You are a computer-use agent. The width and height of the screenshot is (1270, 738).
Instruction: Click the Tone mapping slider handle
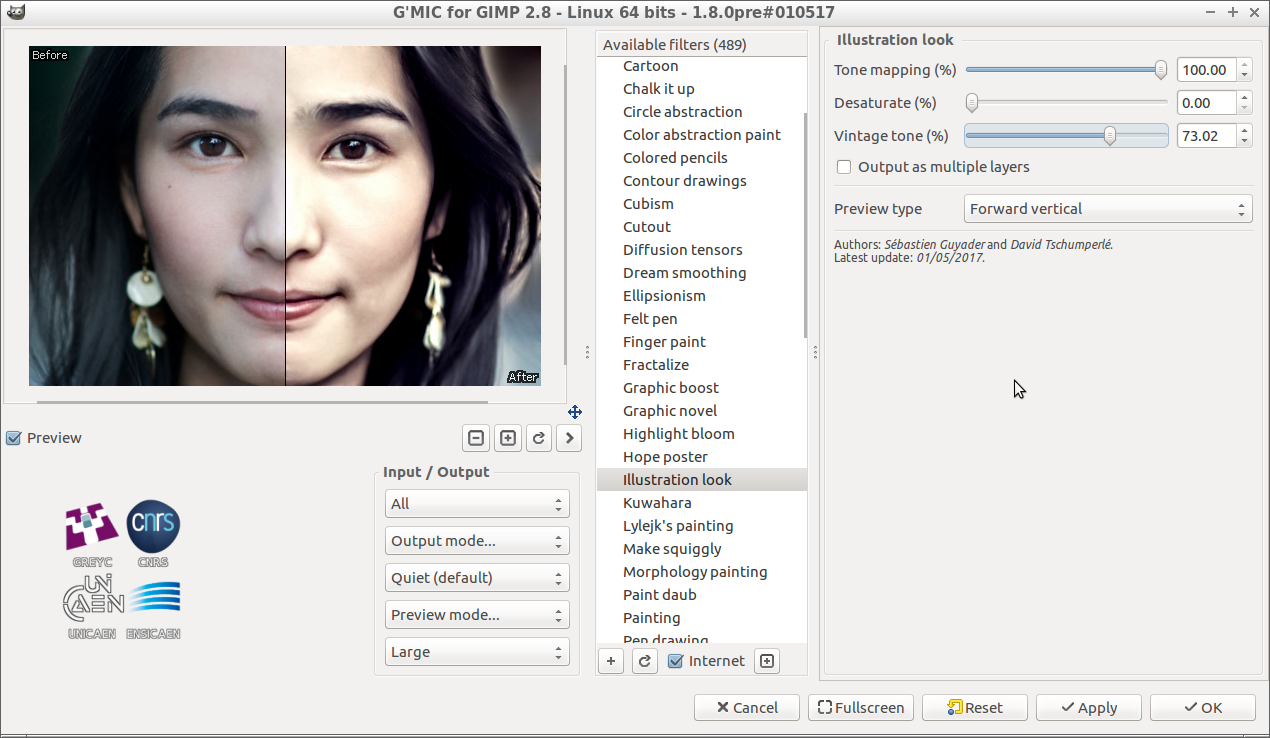(1161, 70)
